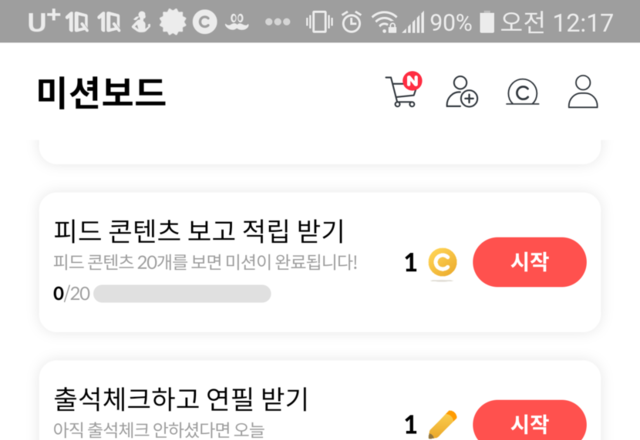Viewport: 640px width, 440px height.
Task: Tap the alarm clock status icon
Action: tap(351, 21)
